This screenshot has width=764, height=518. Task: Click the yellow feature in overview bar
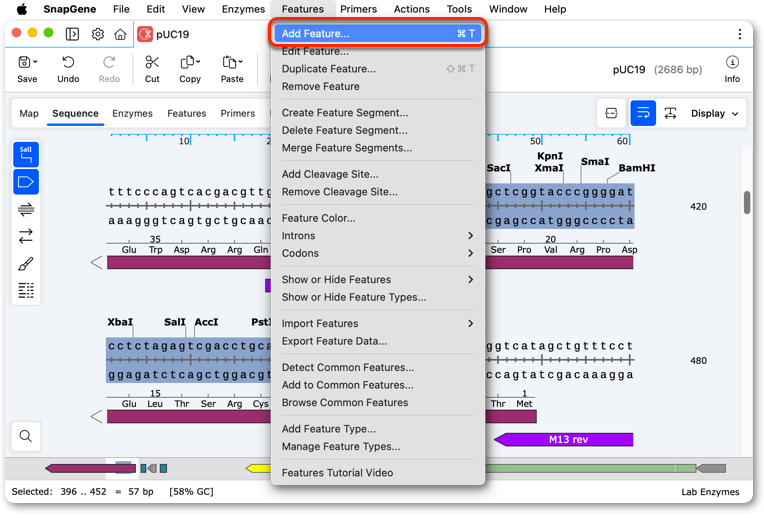click(x=258, y=468)
